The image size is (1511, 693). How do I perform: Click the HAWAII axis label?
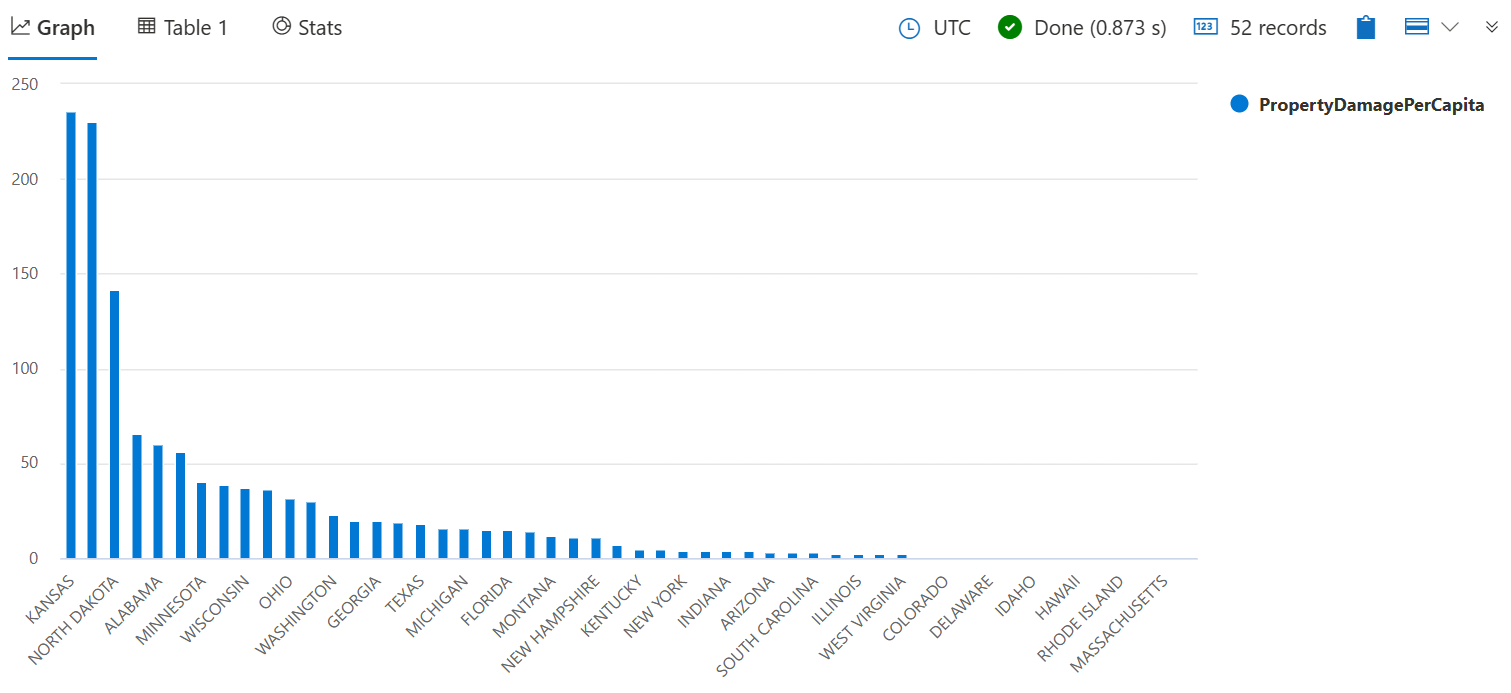coord(1060,596)
